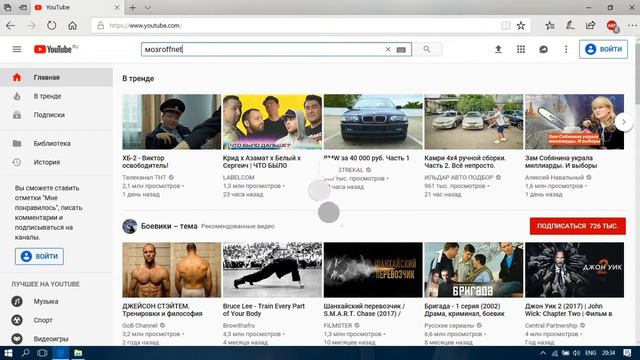
Task: Click the Спорт icon in sidebar
Action: click(17, 320)
